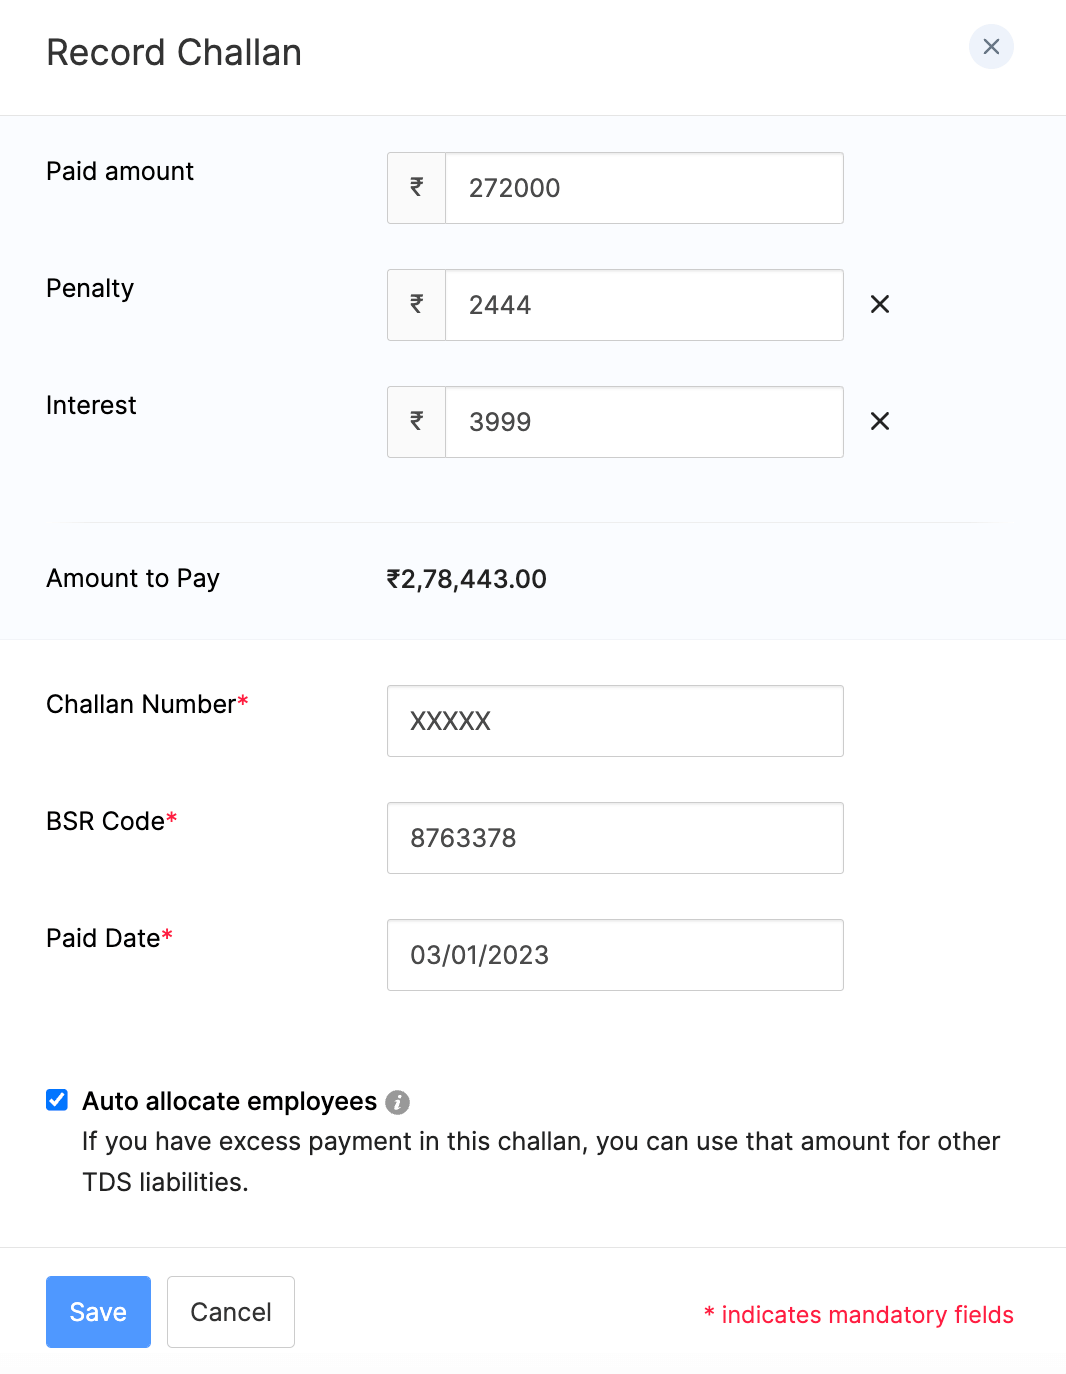
Task: Remove the Interest field row
Action: (880, 421)
